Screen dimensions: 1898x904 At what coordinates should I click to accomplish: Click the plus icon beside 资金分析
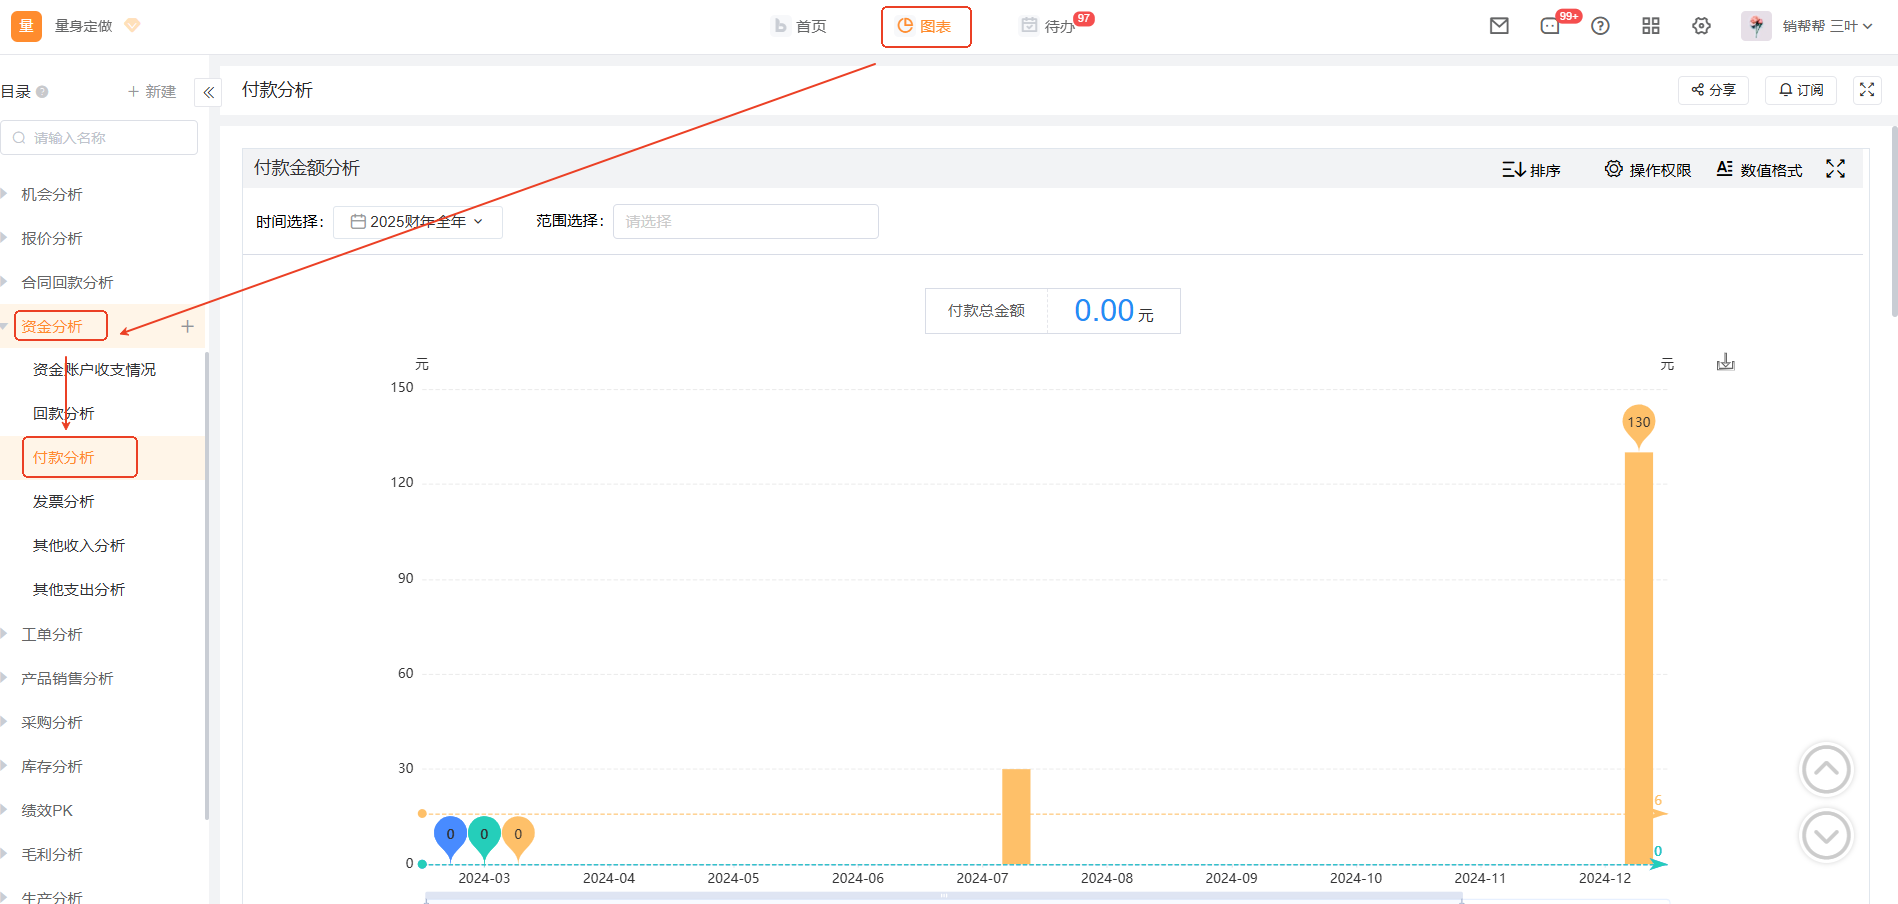point(187,326)
